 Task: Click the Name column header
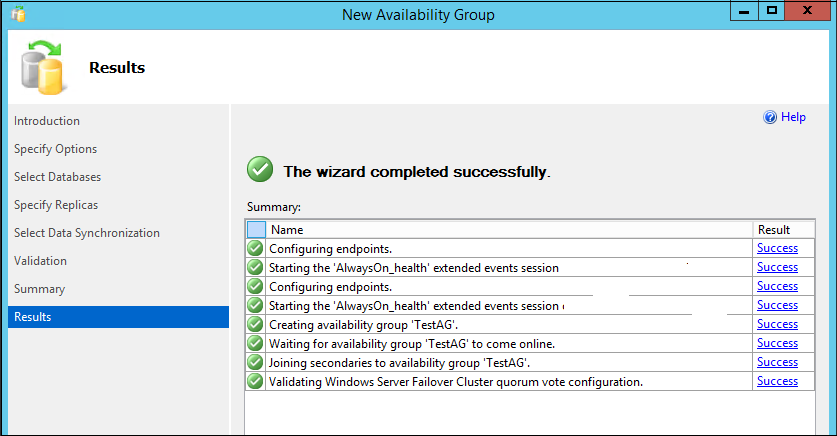pyautogui.click(x=510, y=230)
